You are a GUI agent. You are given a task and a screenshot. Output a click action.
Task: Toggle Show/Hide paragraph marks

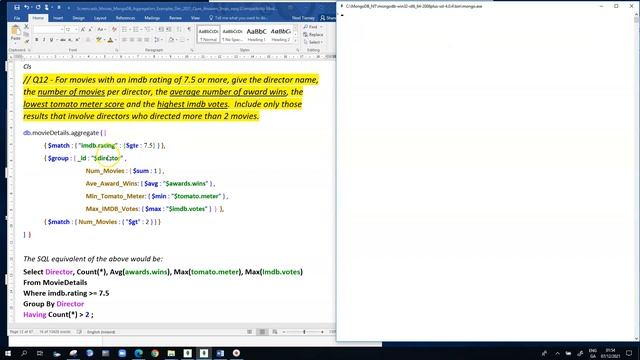tap(189, 29)
